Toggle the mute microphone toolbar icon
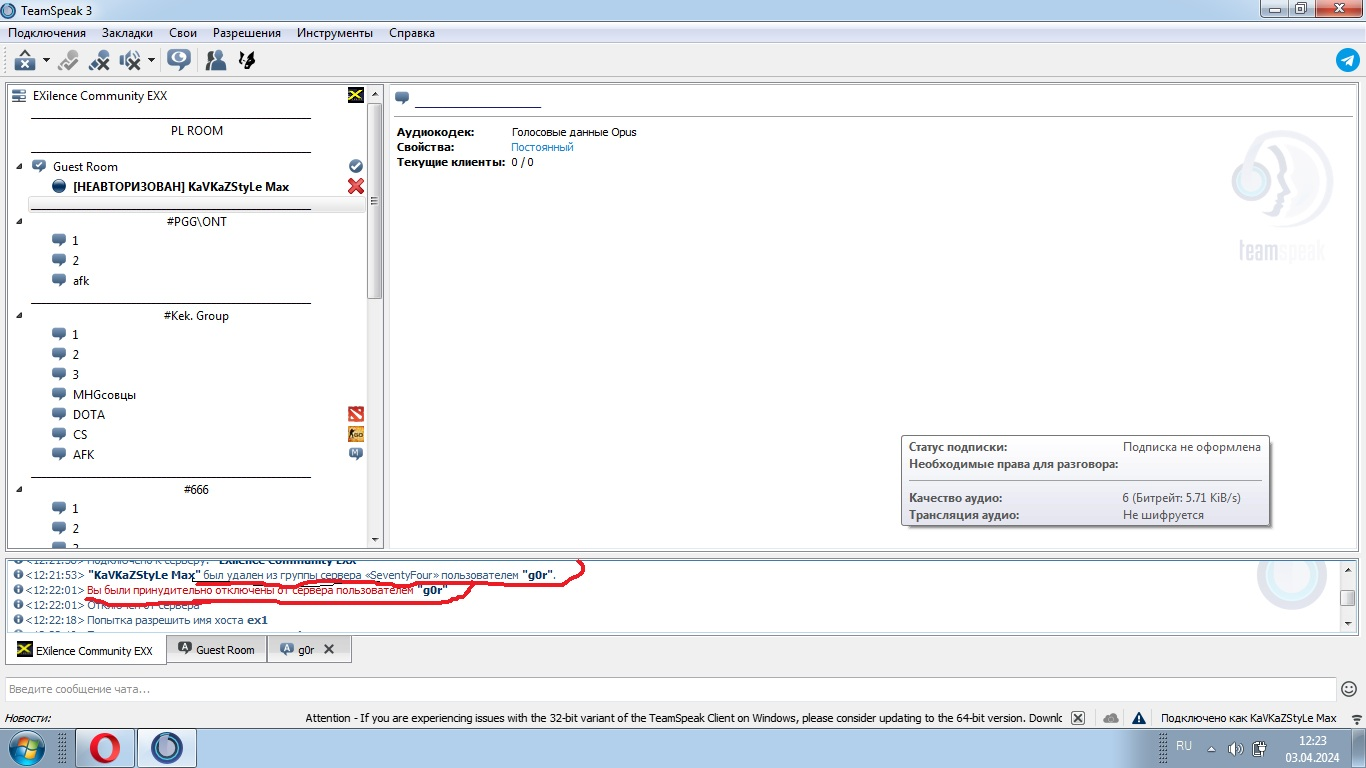 [99, 61]
